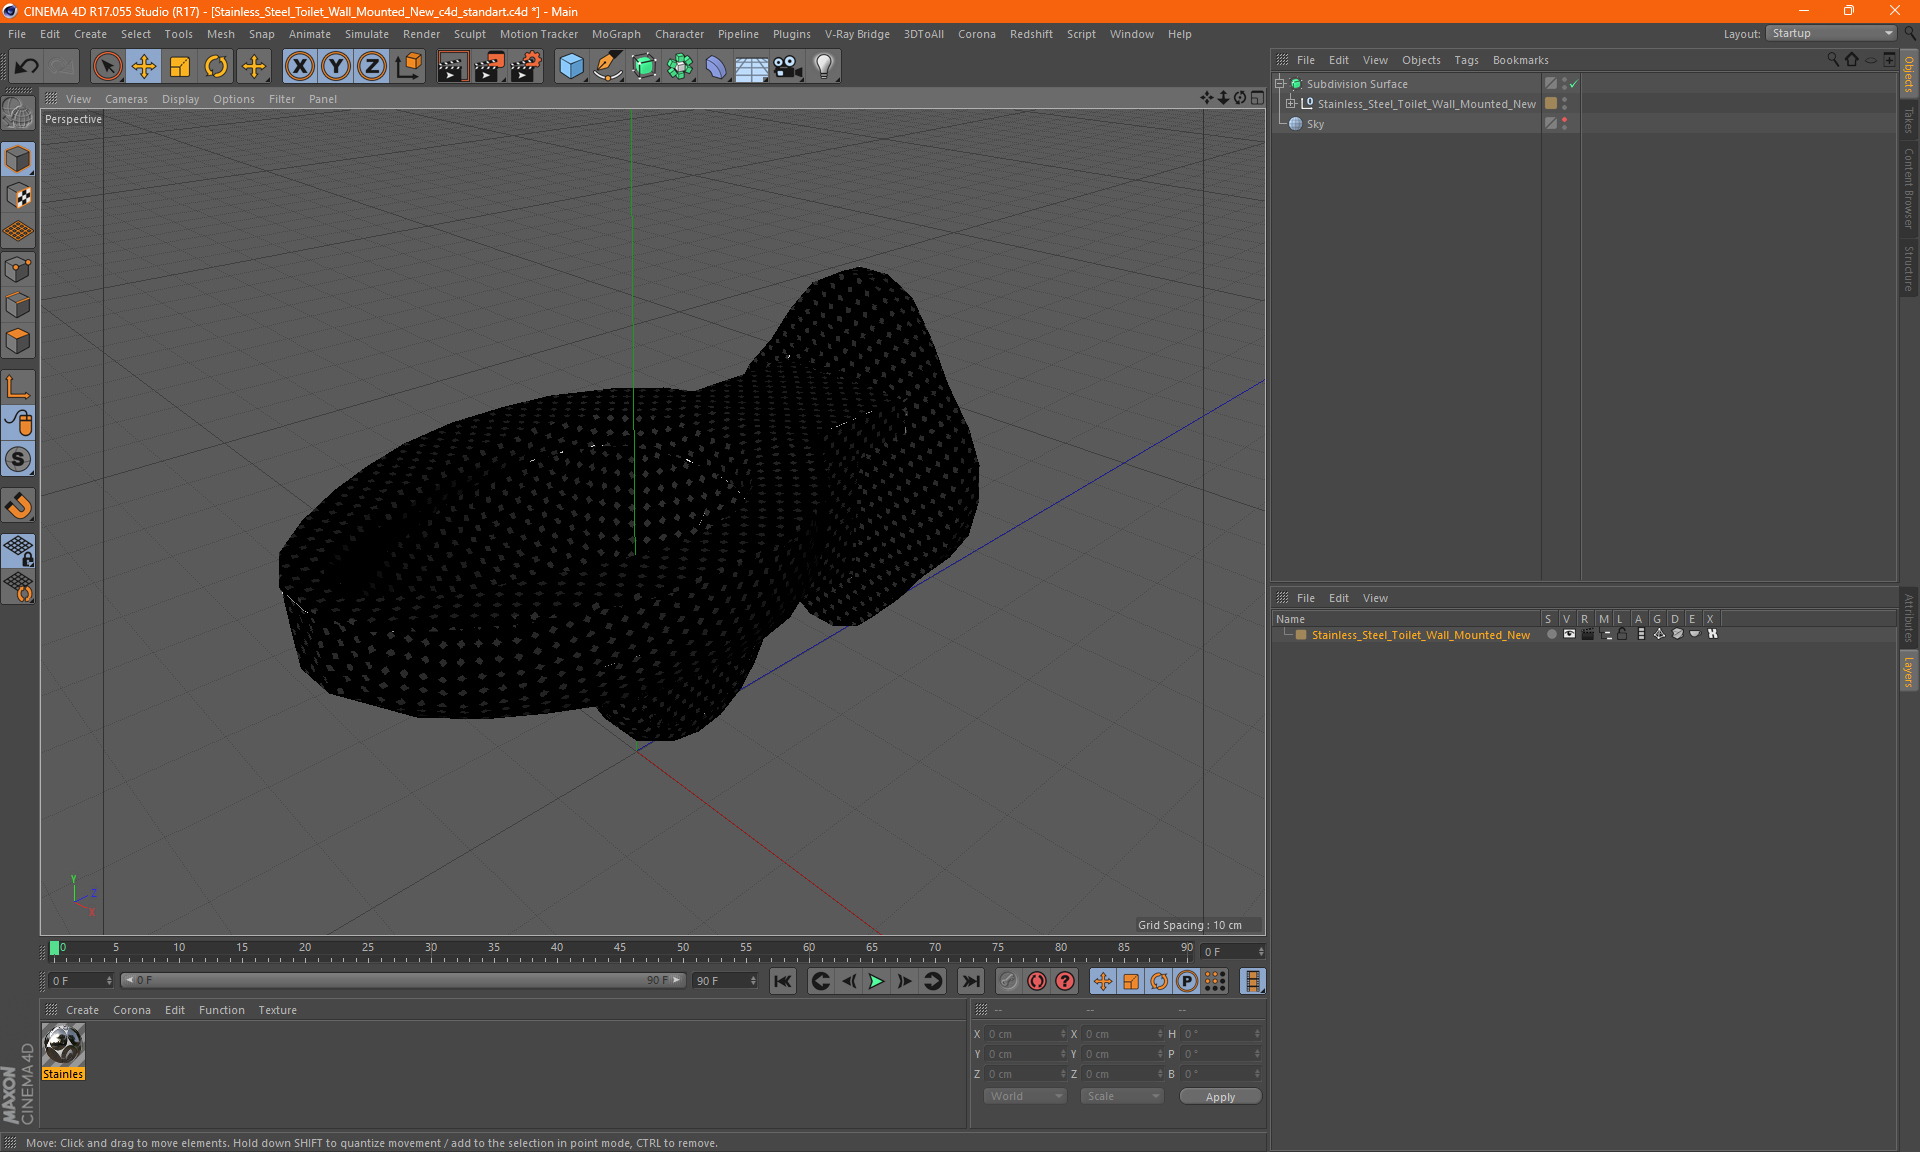Switch to Texture mode

18,196
